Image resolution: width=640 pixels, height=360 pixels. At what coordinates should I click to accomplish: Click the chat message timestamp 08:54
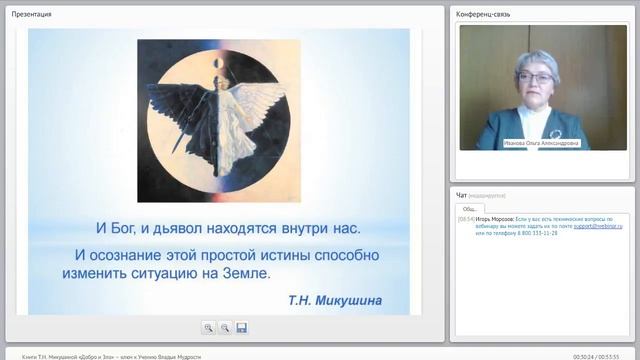click(467, 219)
